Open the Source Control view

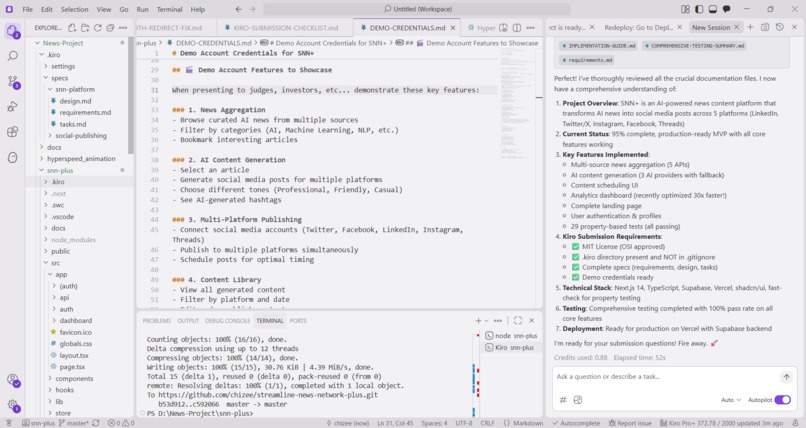click(13, 81)
